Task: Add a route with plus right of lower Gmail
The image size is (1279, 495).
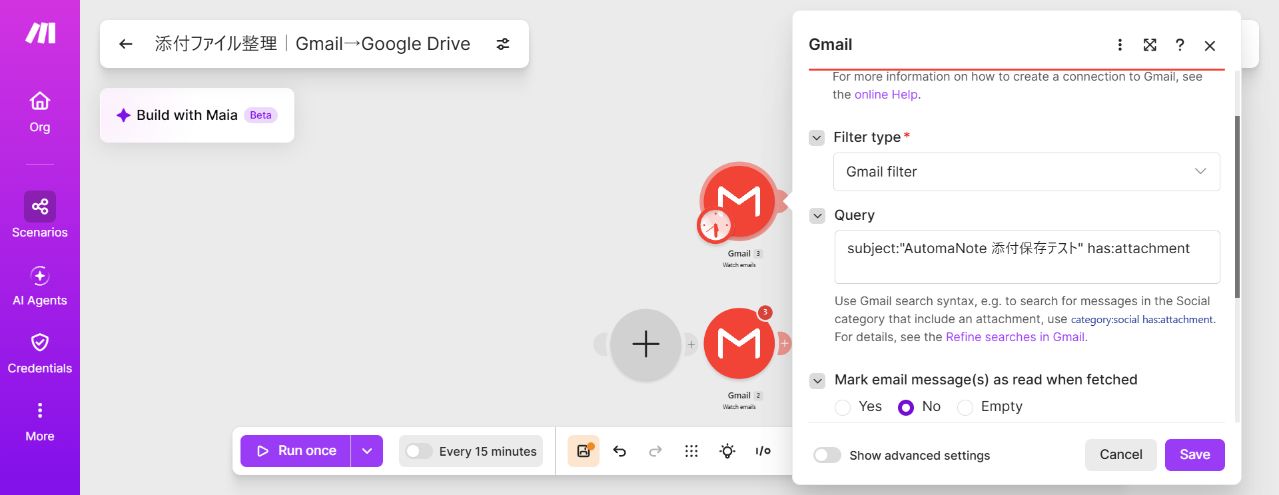Action: point(785,344)
